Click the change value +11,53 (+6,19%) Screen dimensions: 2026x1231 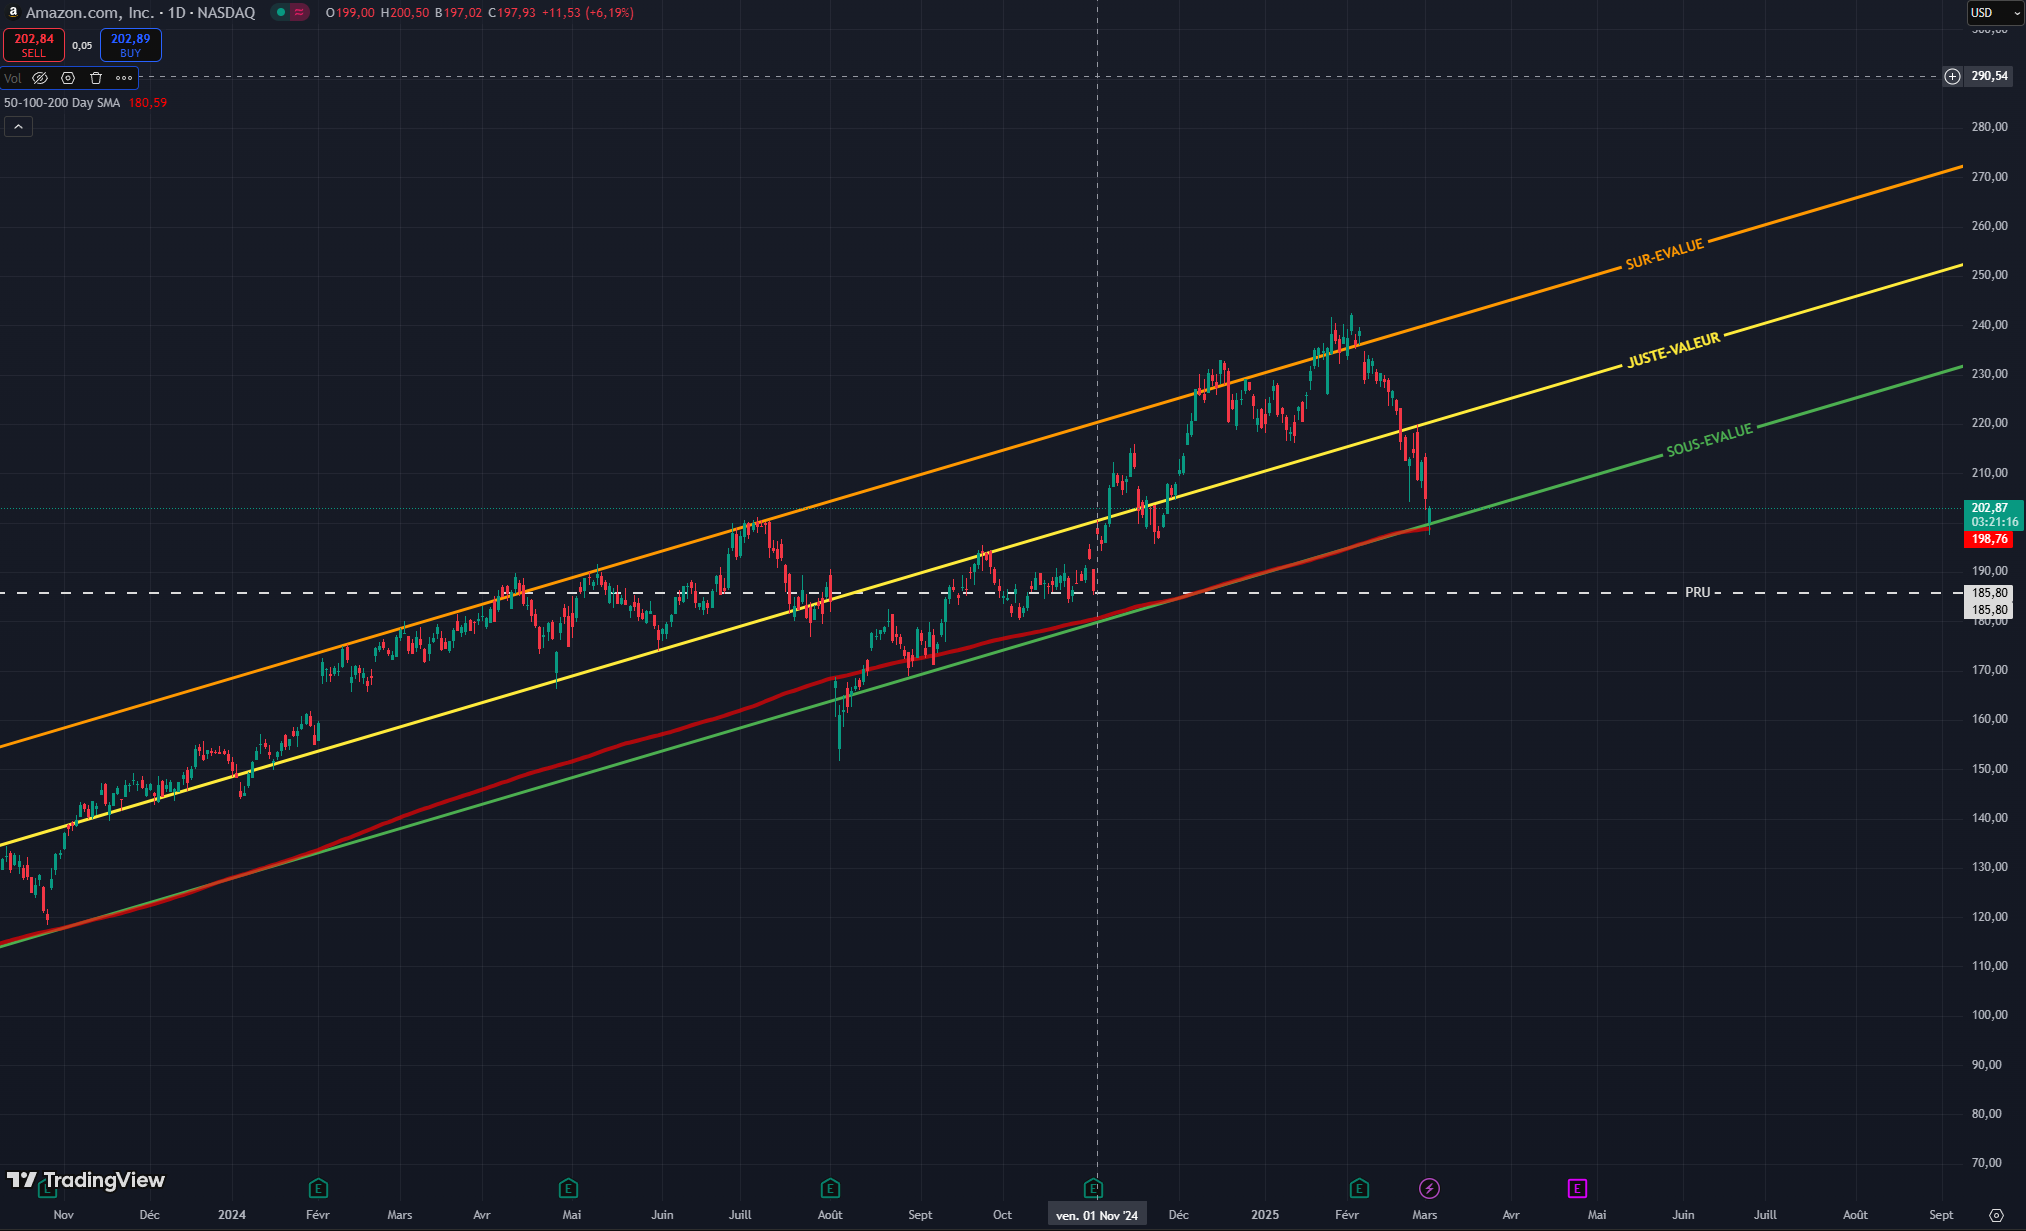coord(588,13)
